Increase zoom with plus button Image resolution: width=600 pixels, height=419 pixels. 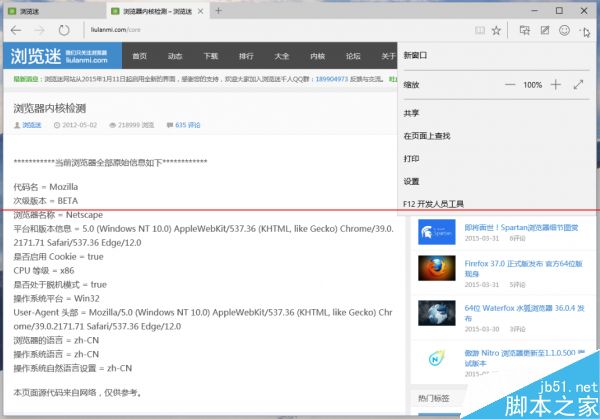tap(556, 85)
